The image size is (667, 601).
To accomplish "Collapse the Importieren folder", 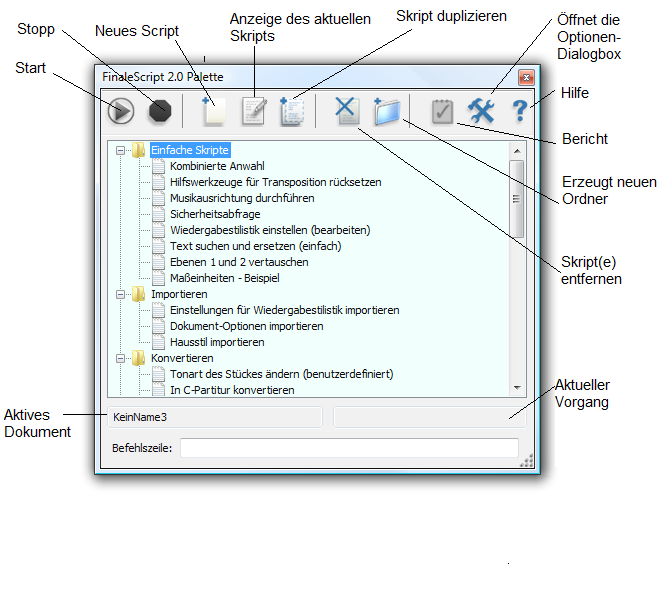I will coord(120,294).
